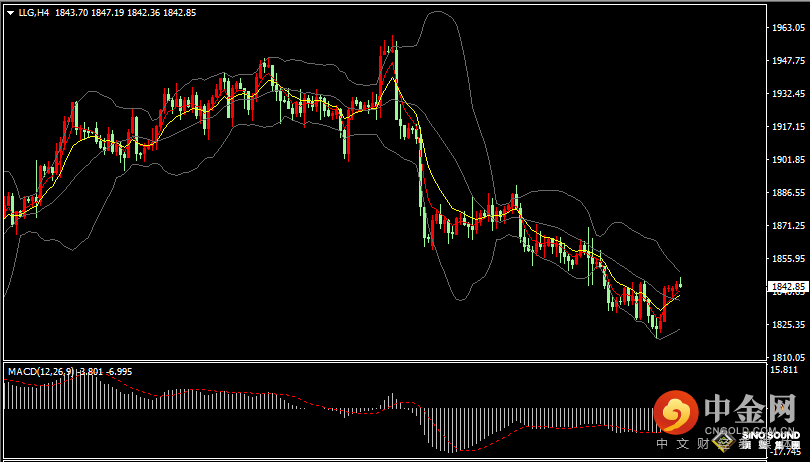810x462 pixels.
Task: Click the current price tag 1842.85
Action: point(787,287)
